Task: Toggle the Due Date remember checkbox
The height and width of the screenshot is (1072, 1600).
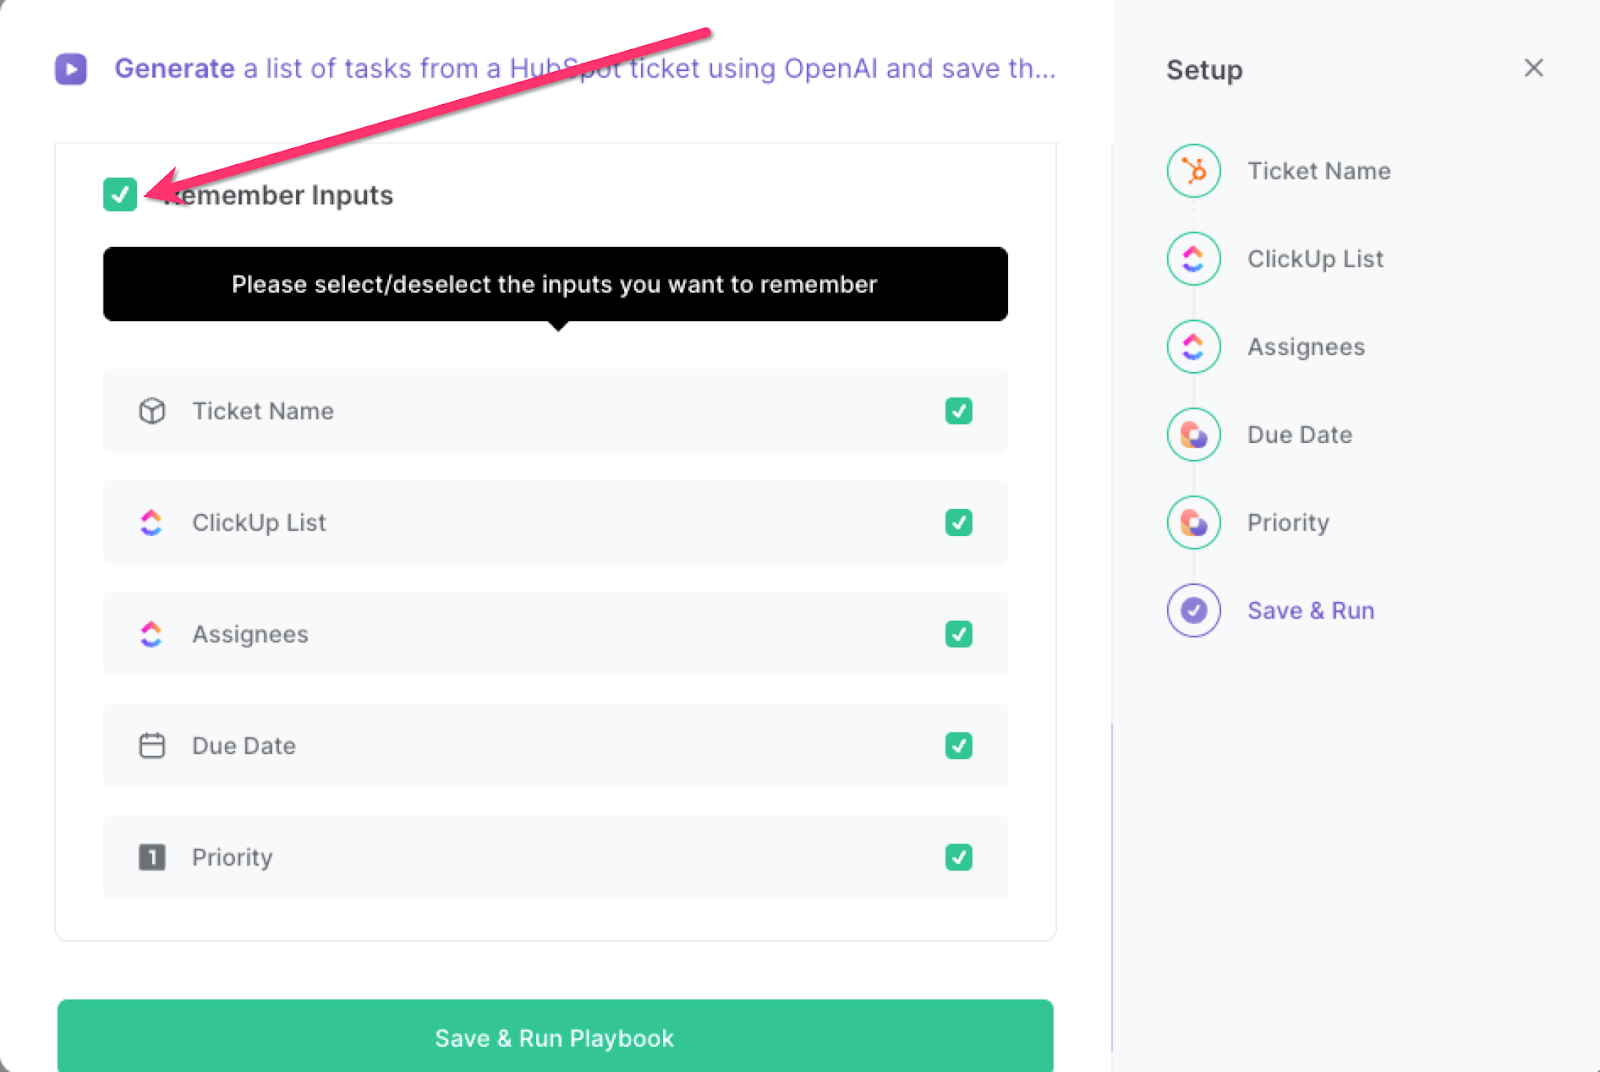Action: [958, 745]
